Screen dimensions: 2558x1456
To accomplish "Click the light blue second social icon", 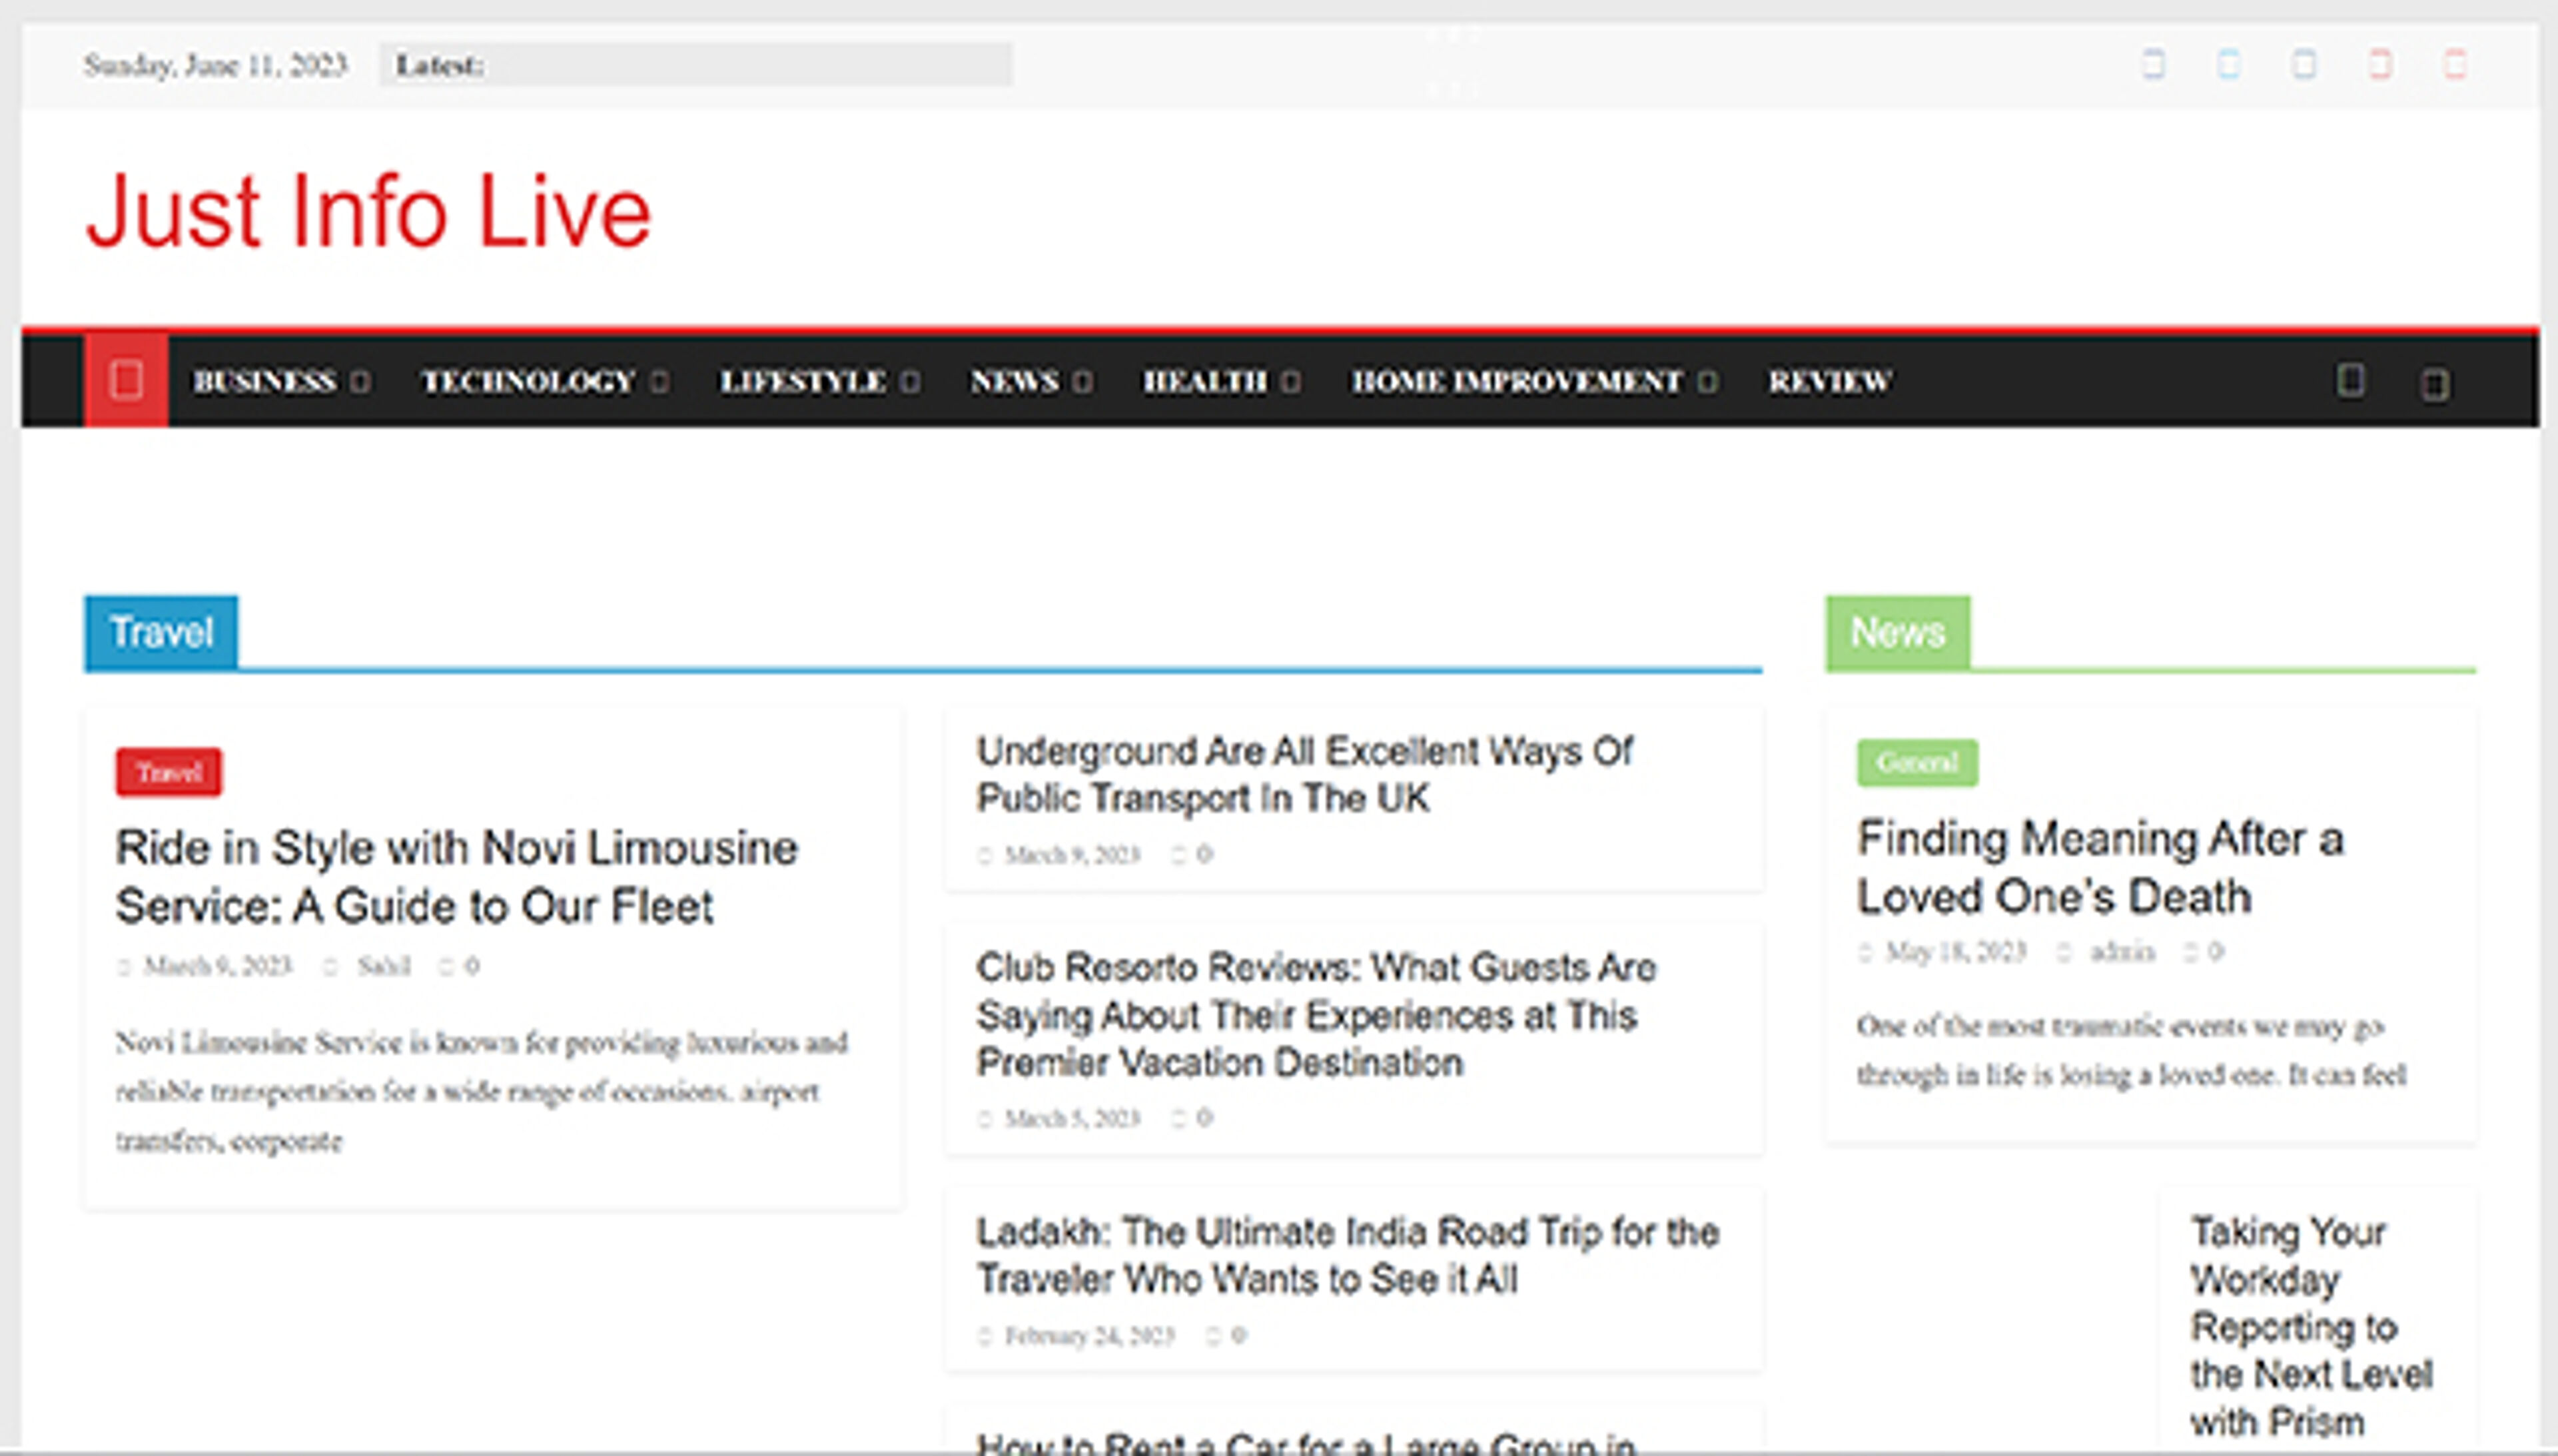I will pyautogui.click(x=2229, y=65).
